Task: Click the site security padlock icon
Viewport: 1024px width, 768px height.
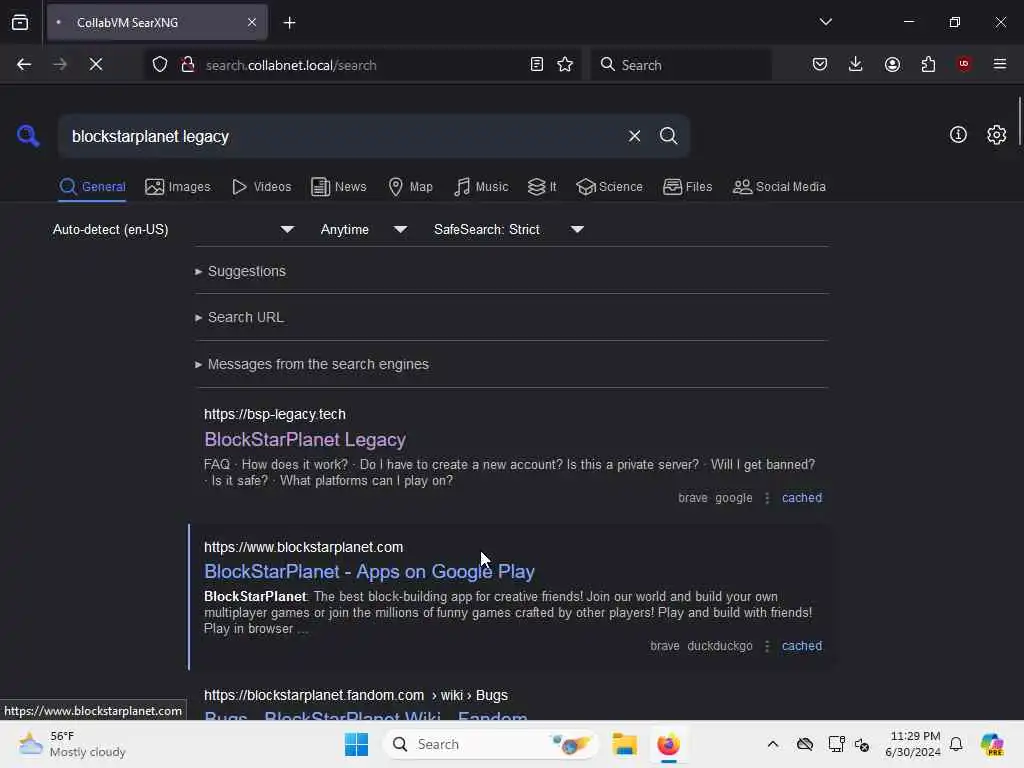Action: pos(188,64)
